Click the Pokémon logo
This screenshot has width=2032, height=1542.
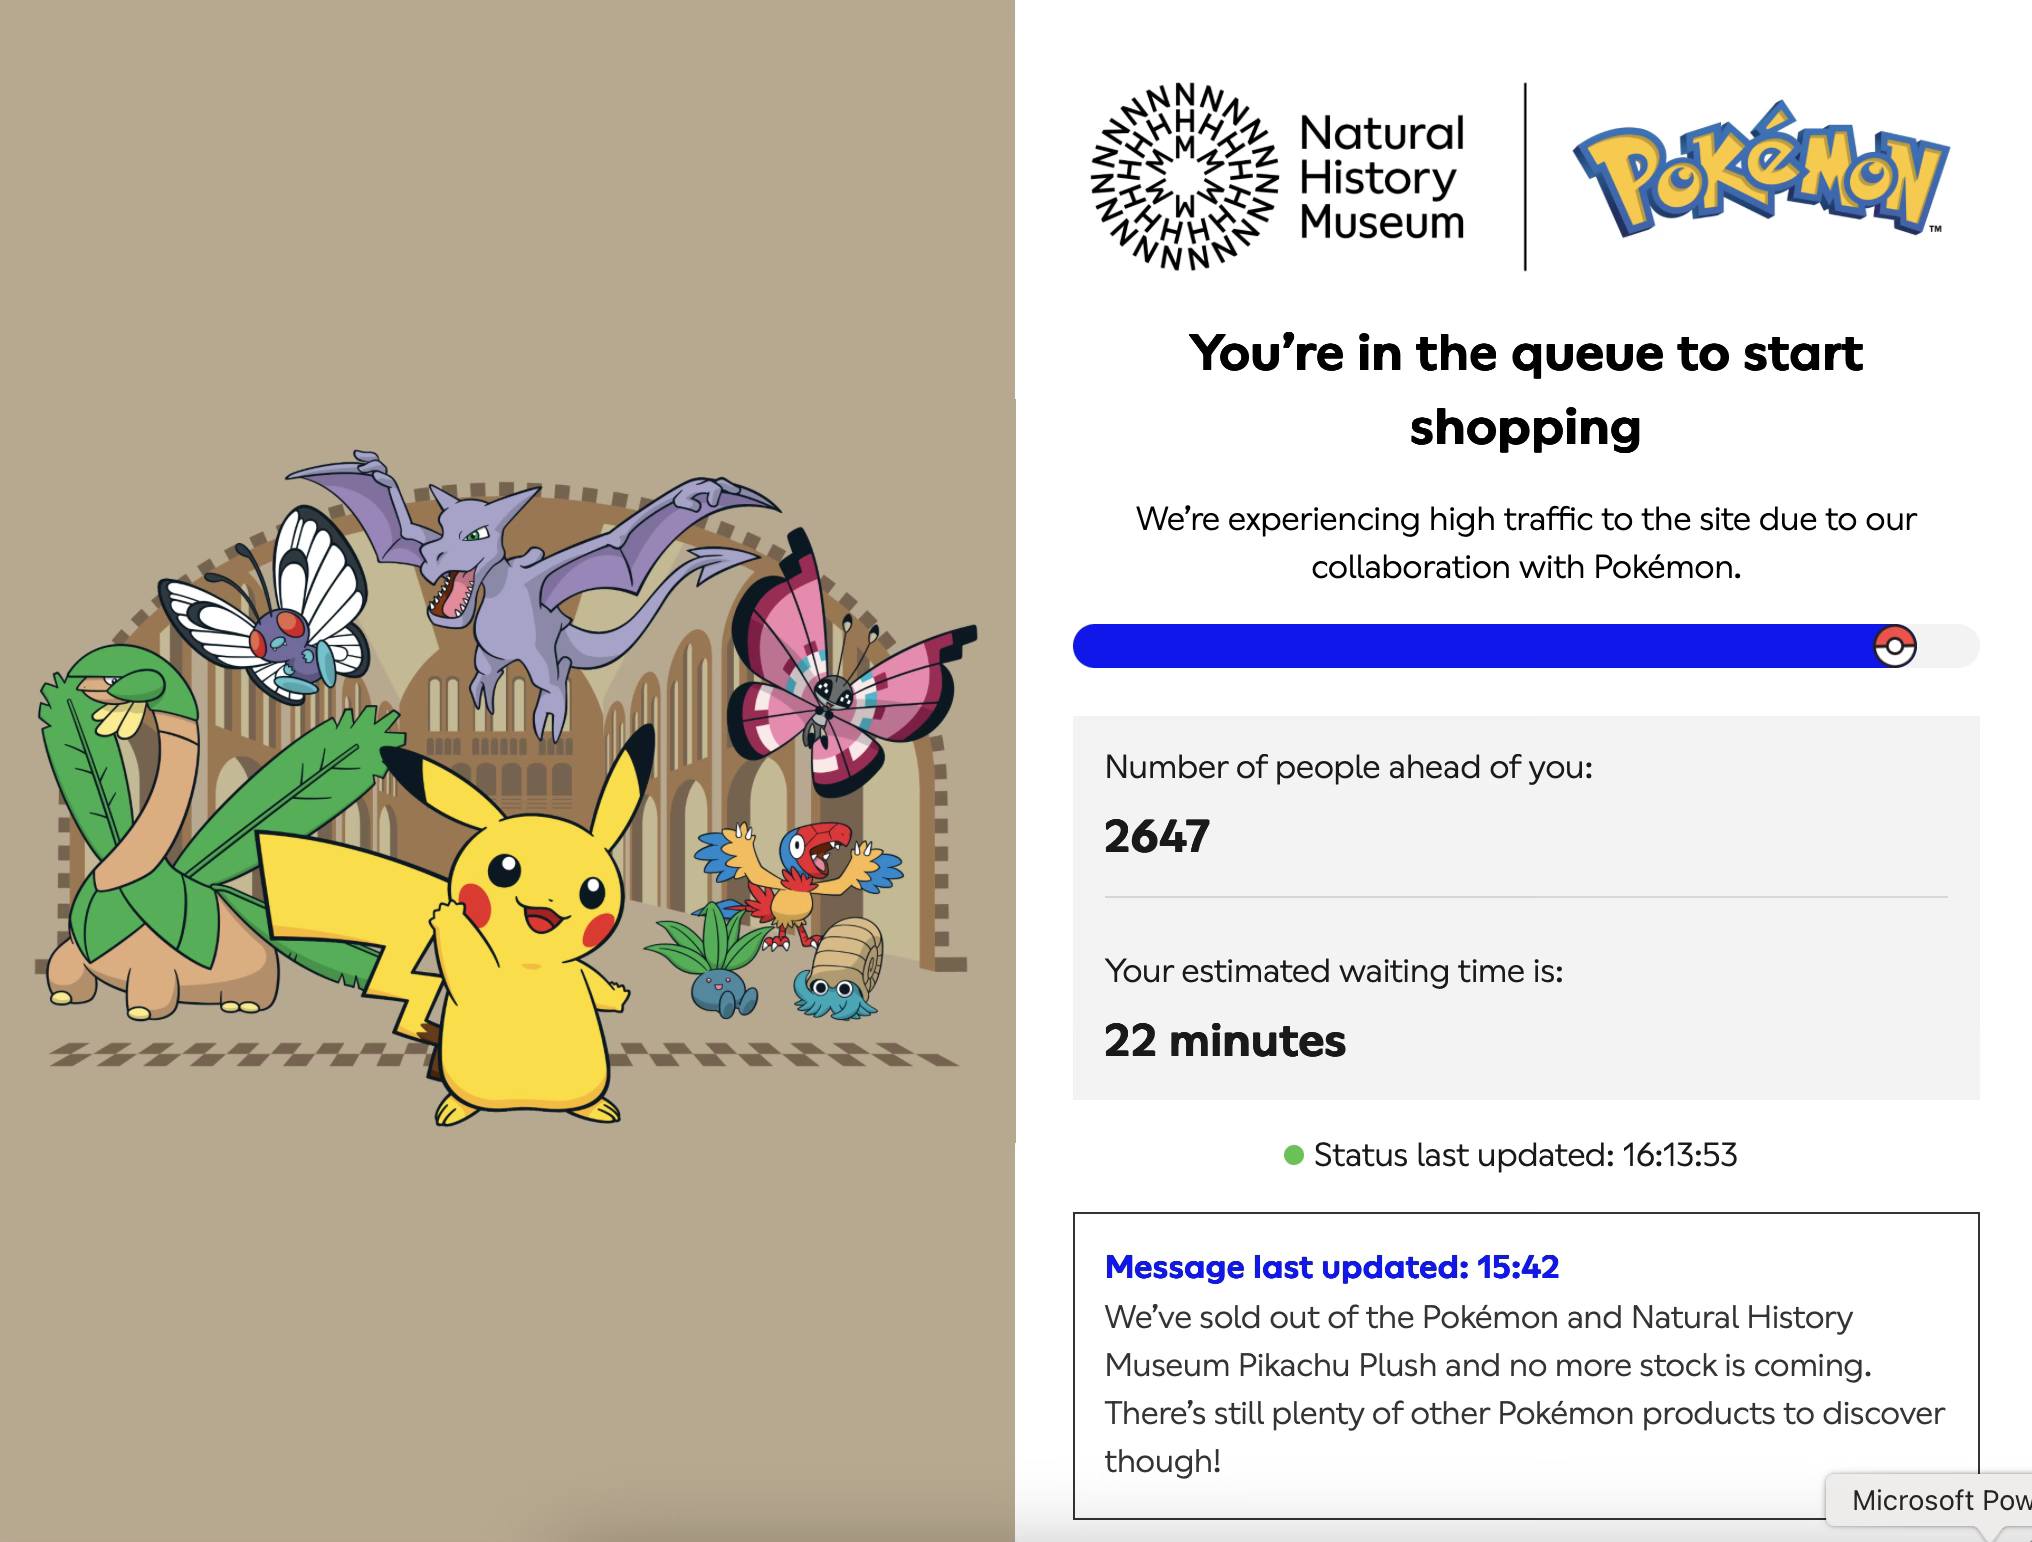click(1760, 172)
